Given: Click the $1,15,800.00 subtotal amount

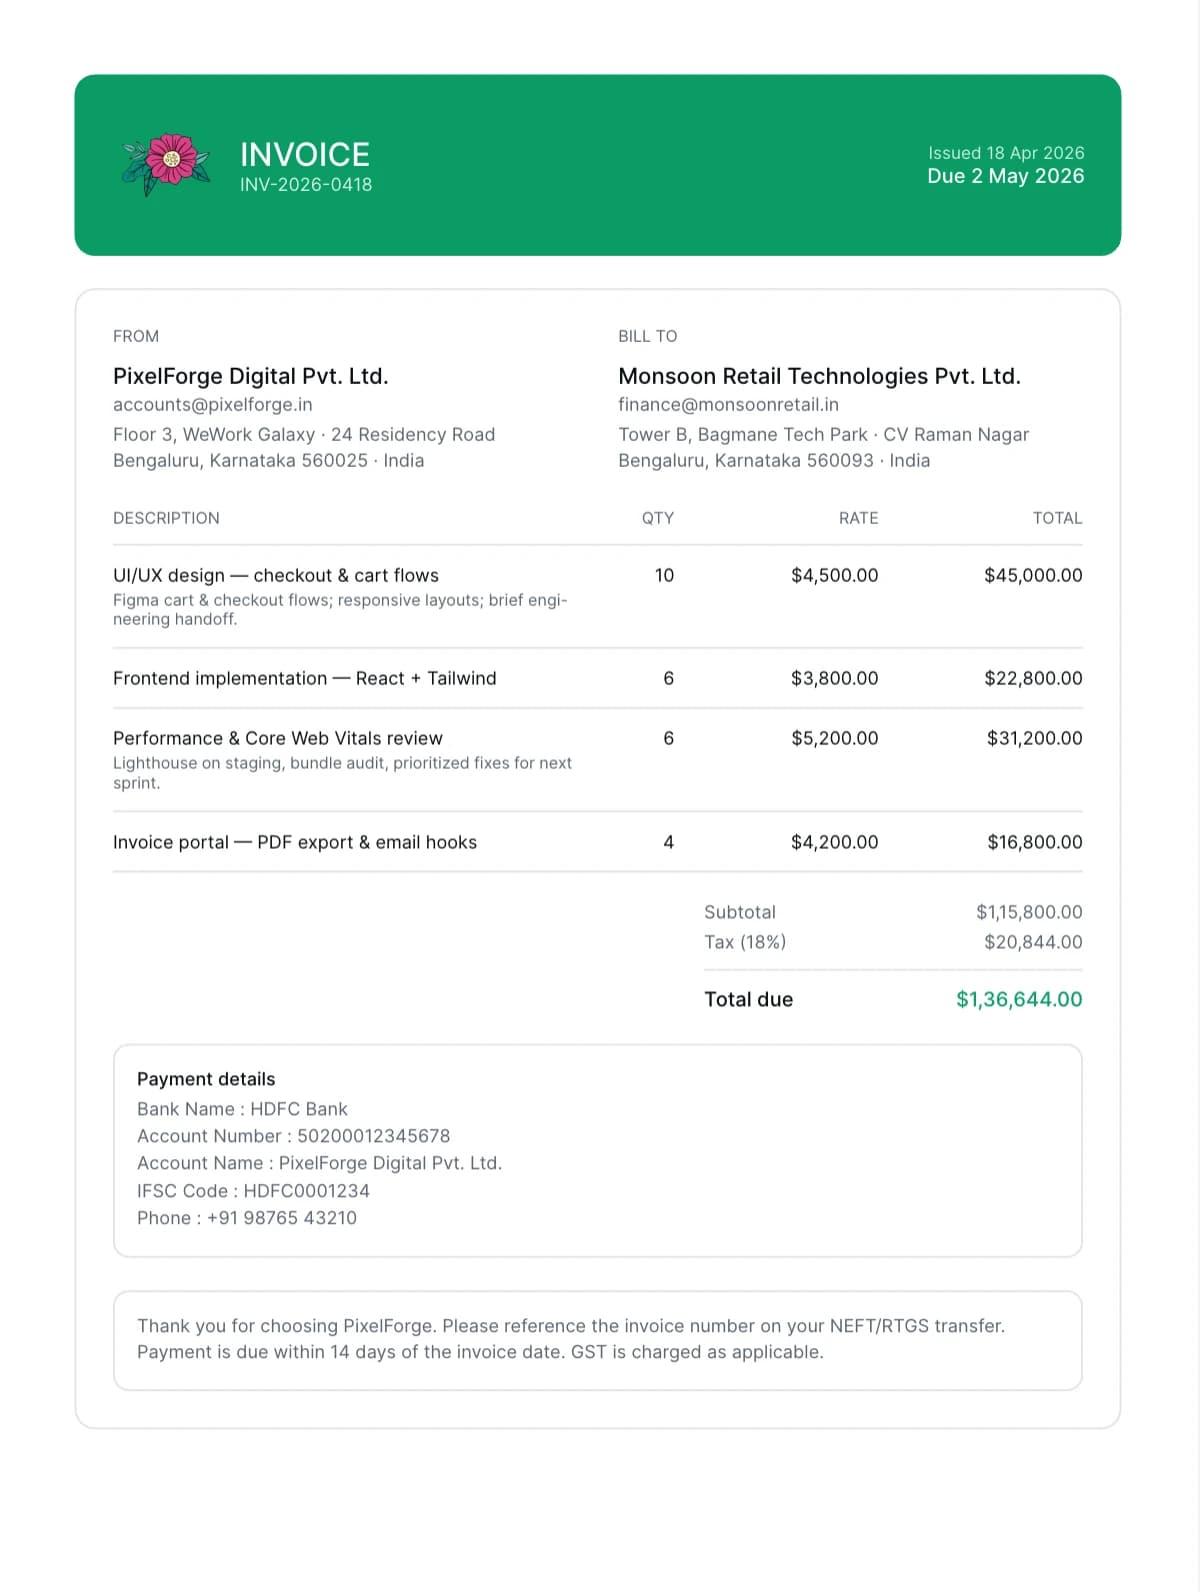Looking at the screenshot, I should 1029,912.
